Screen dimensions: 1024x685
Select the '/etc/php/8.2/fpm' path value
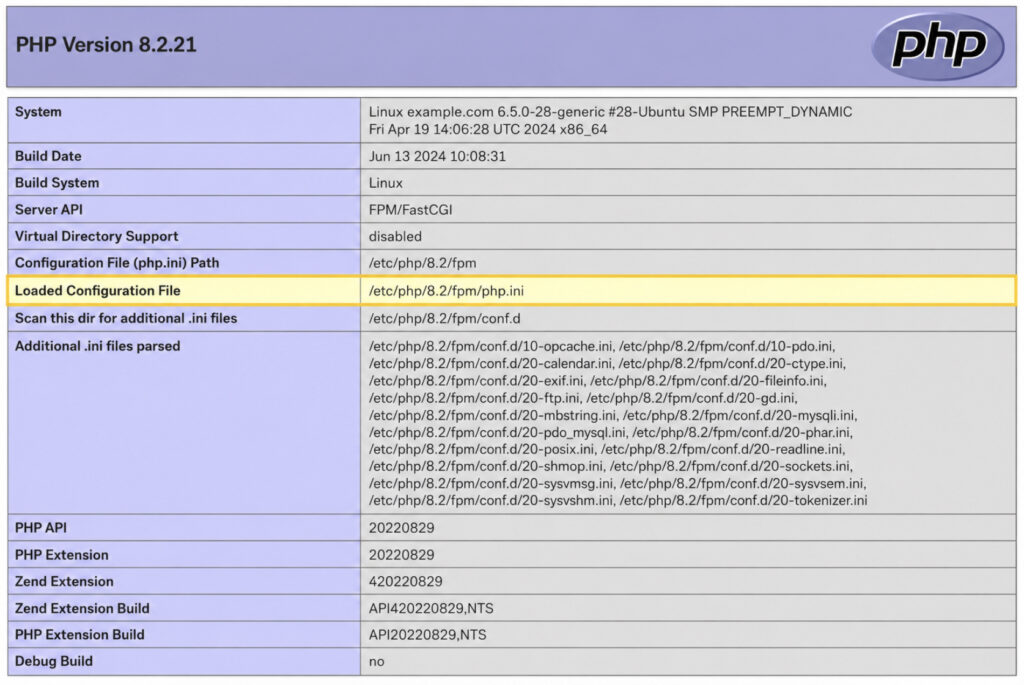click(x=423, y=263)
